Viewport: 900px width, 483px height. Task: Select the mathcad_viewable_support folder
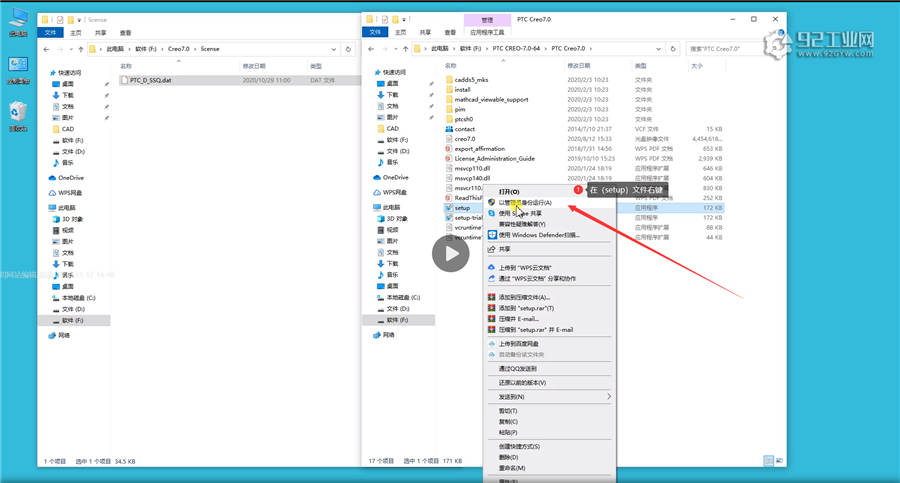click(x=491, y=99)
